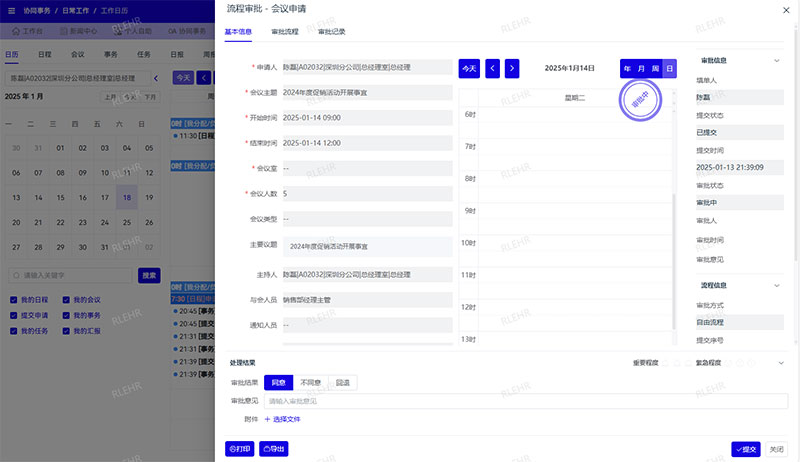Image resolution: width=800 pixels, height=462 pixels.
Task: Open the 日报 tab in background page
Action: [x=177, y=54]
